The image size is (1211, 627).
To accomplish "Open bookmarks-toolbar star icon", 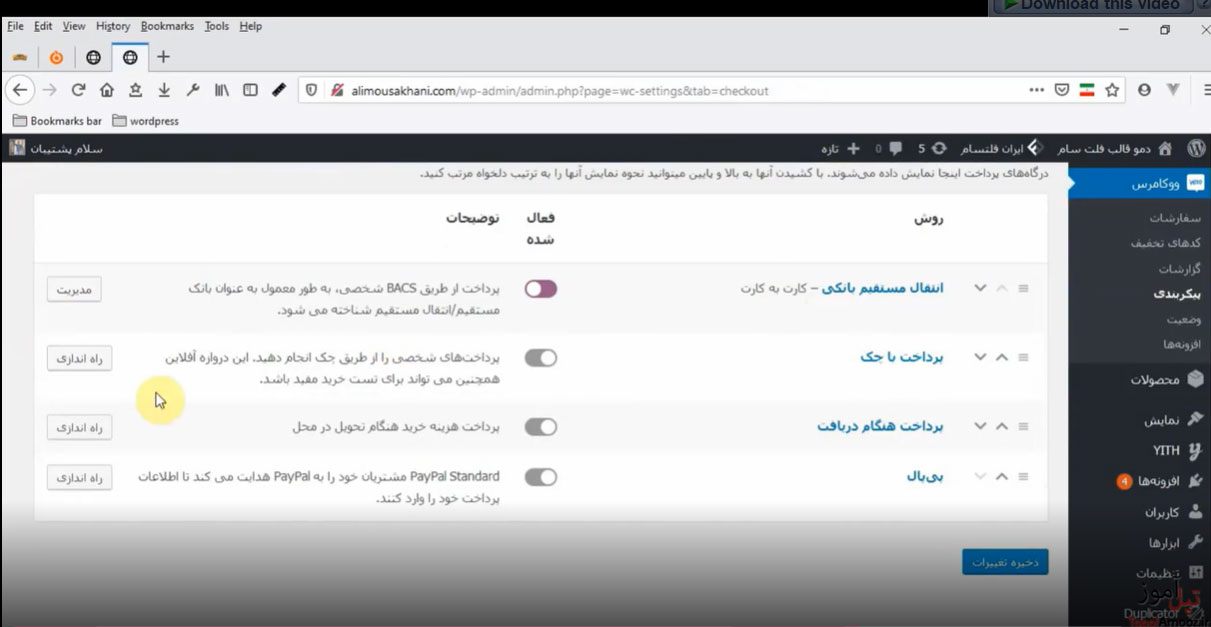I will [x=135, y=90].
